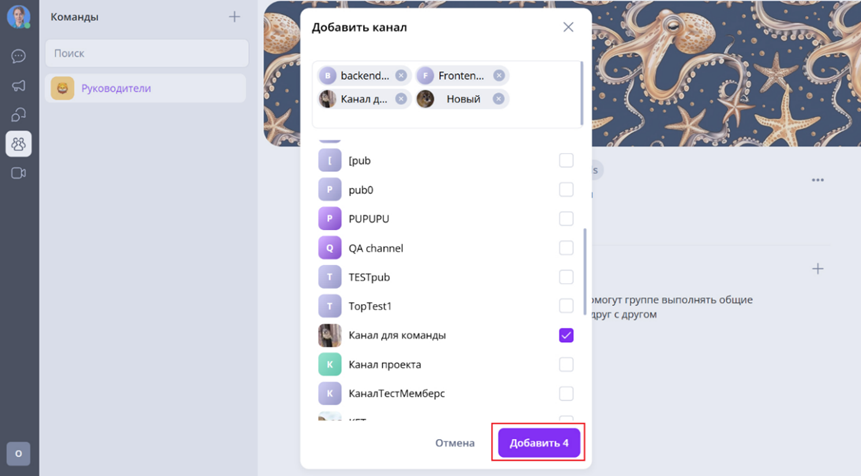Screen dimensions: 861x476
Task: Click the plus icon on right panel
Action: [x=818, y=268]
